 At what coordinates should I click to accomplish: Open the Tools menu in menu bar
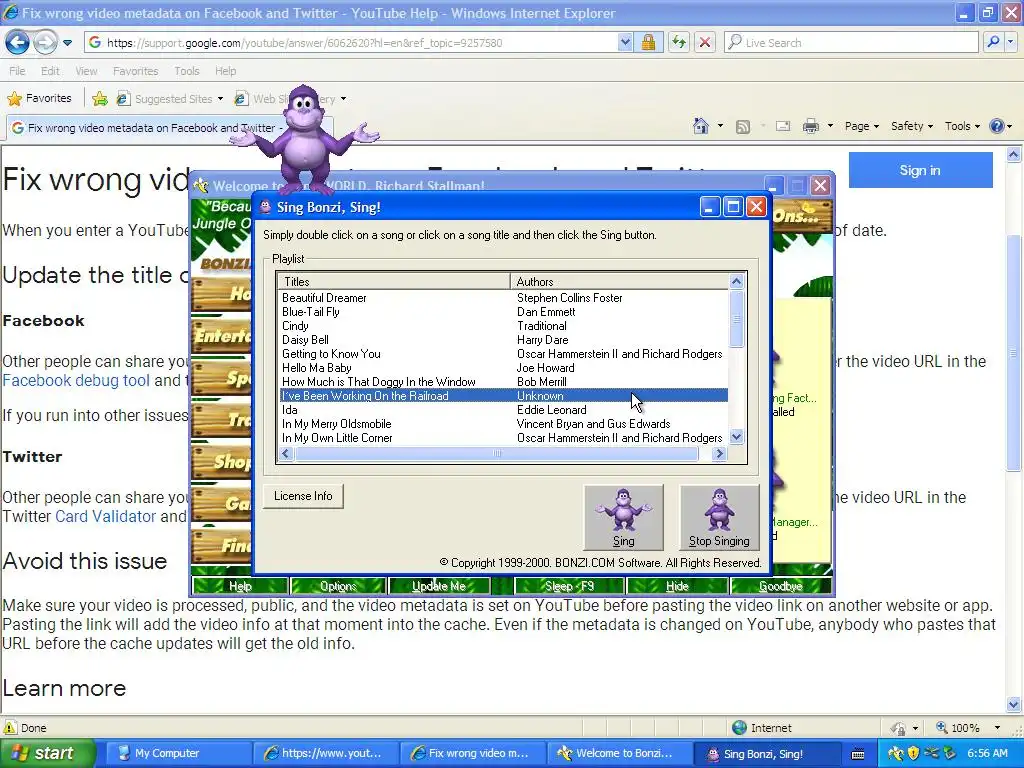click(x=186, y=71)
